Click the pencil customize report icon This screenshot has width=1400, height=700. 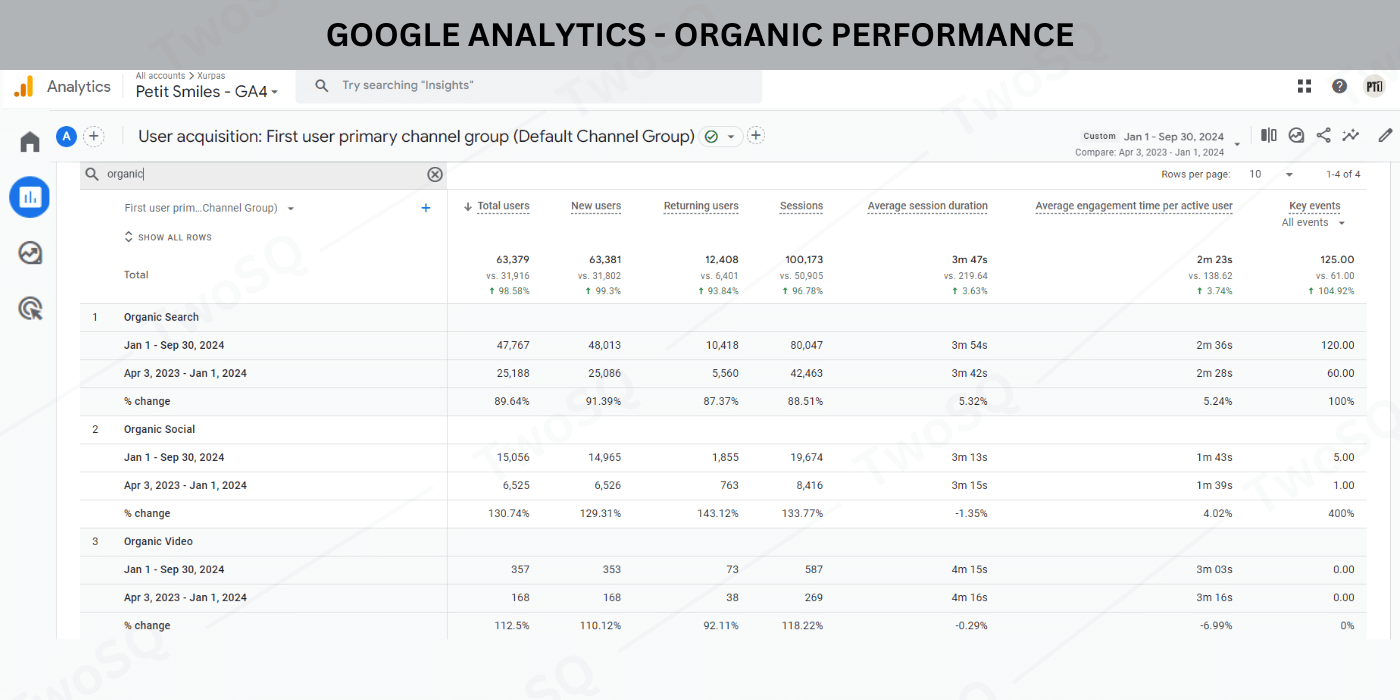click(x=1385, y=135)
